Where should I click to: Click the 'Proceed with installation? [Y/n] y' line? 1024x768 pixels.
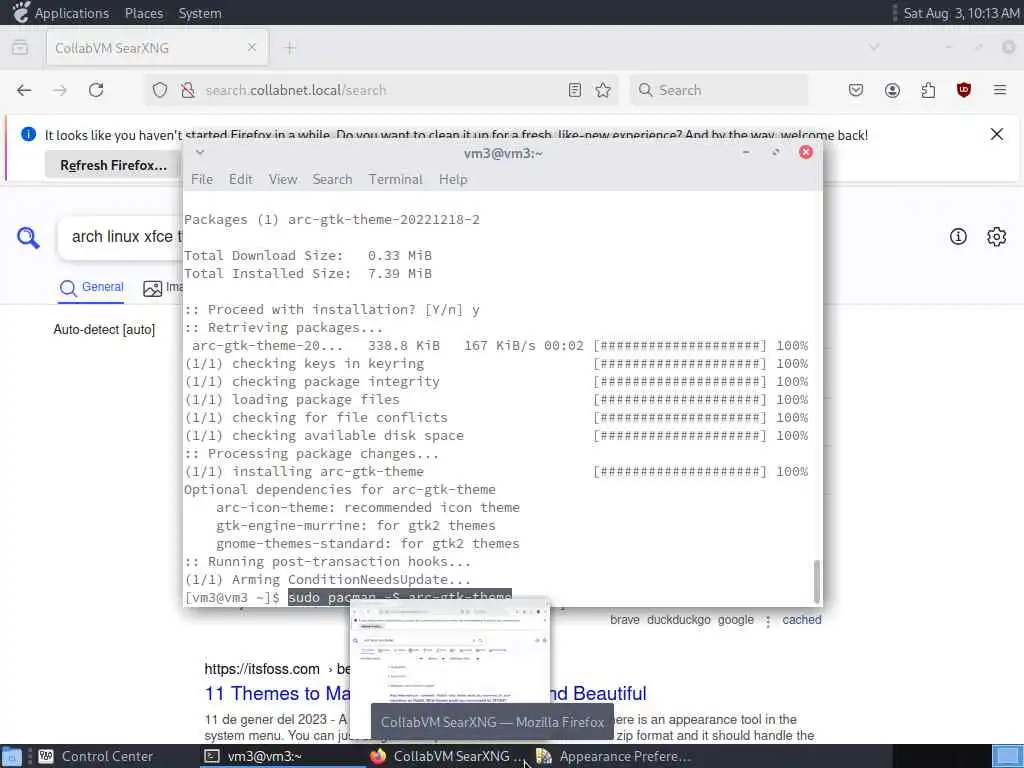point(332,310)
